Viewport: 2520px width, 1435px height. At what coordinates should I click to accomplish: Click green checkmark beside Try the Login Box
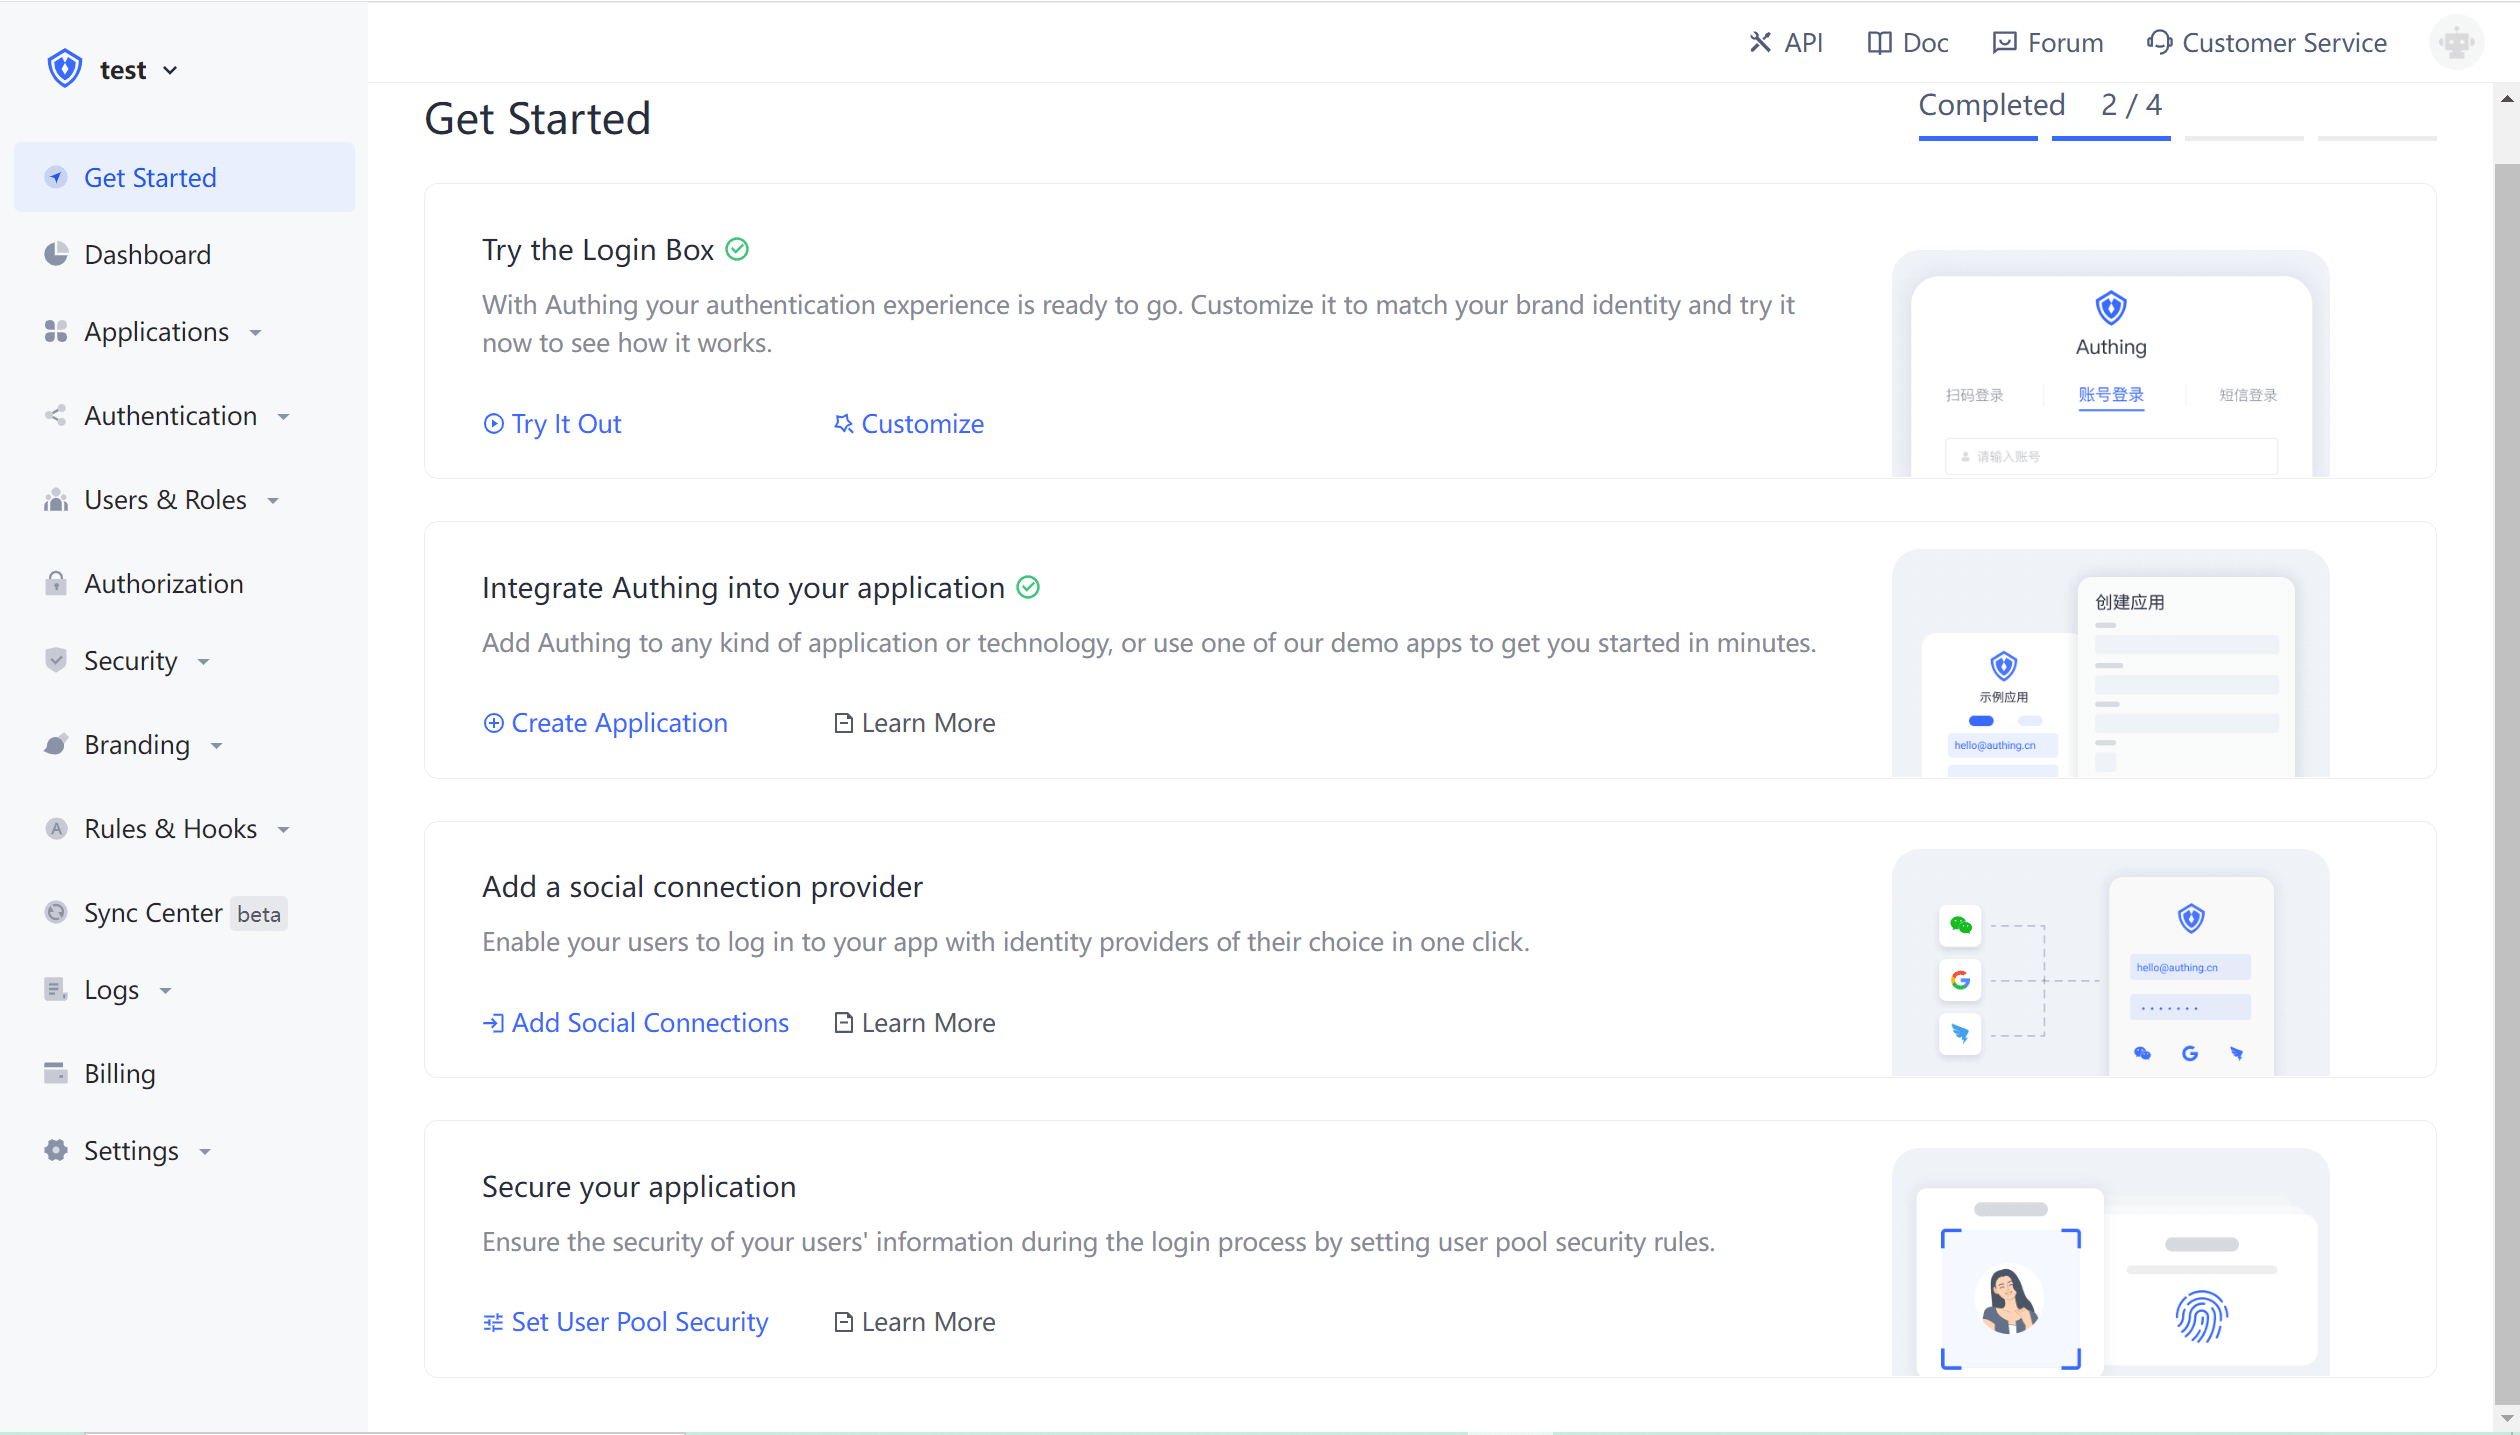coord(737,249)
